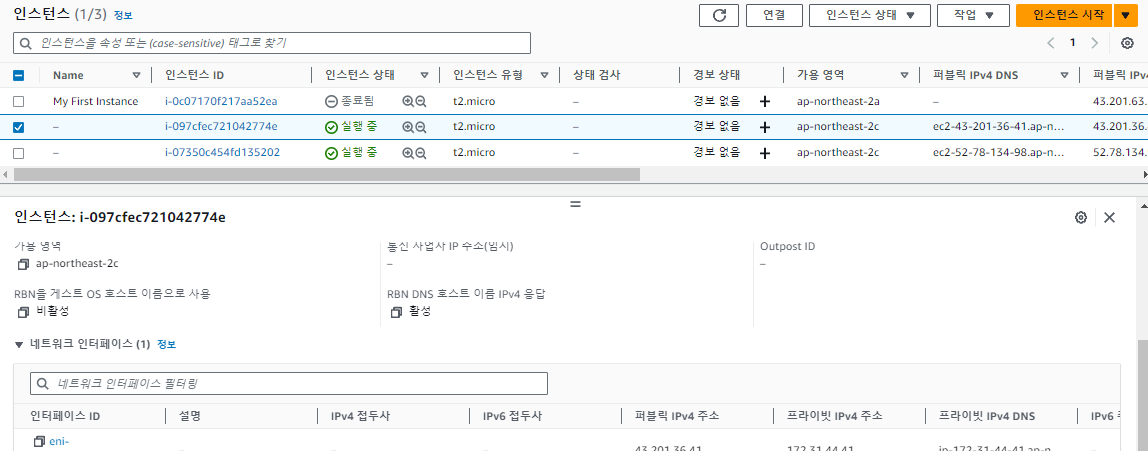Open the eni- network interface link
The image size is (1148, 451).
59,441
